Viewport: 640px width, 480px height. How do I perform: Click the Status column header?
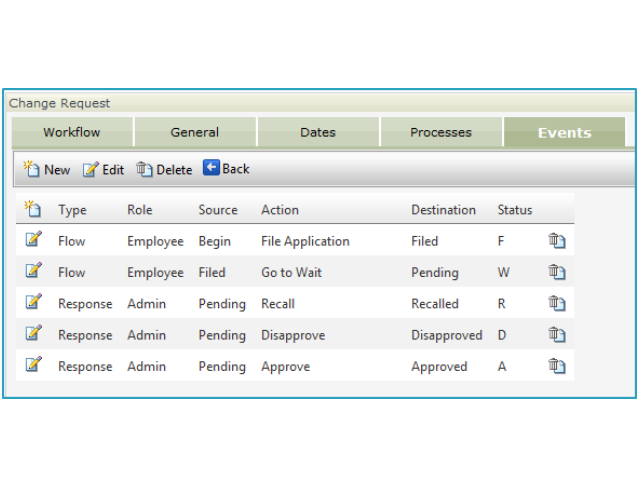pyautogui.click(x=515, y=210)
